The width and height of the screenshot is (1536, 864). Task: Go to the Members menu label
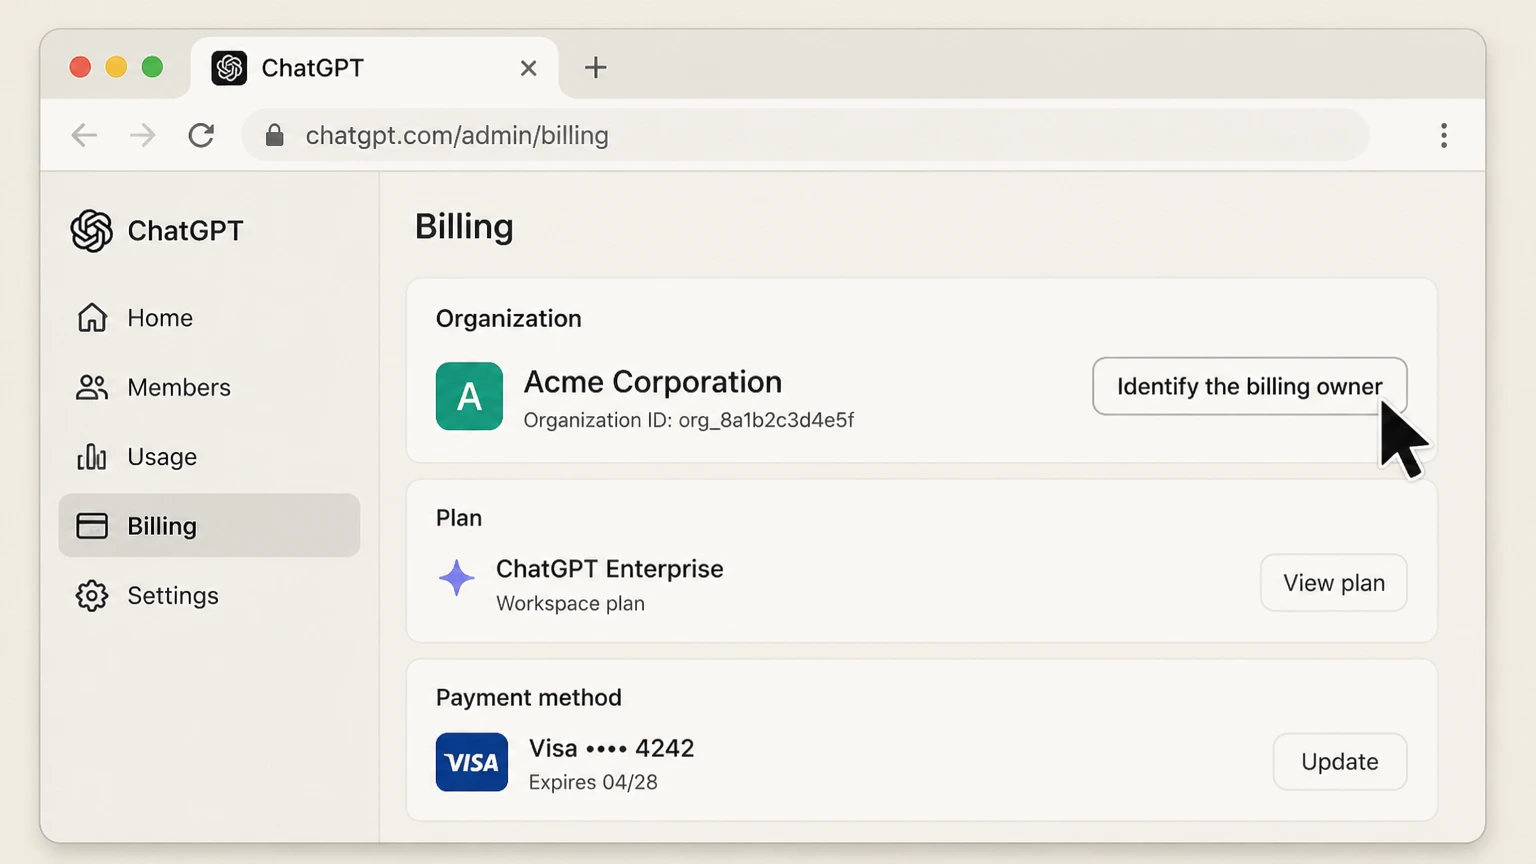[x=179, y=388]
